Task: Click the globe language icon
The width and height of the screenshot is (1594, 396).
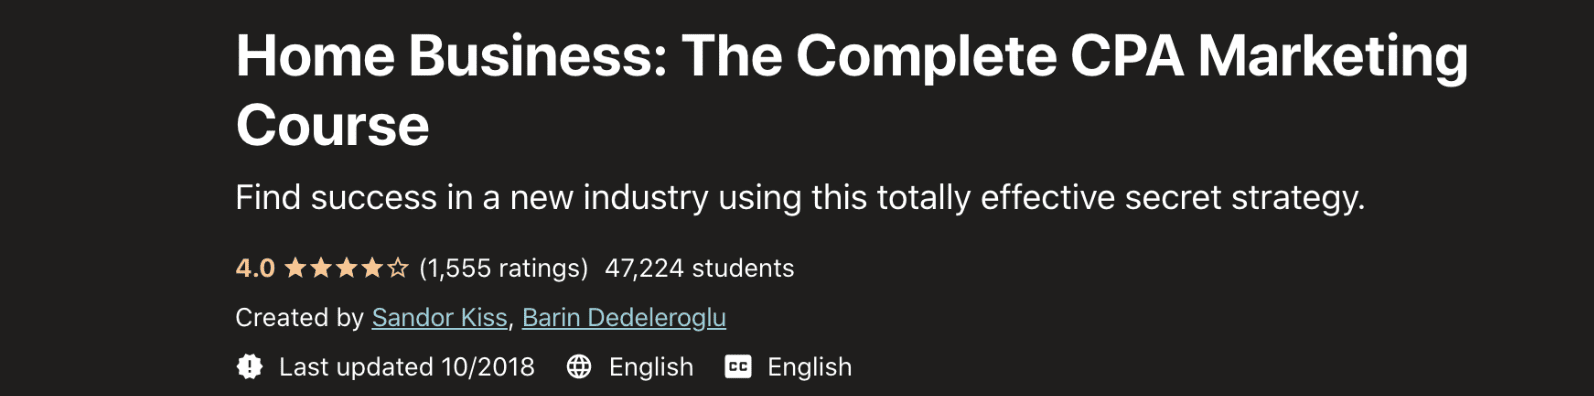Action: click(579, 367)
